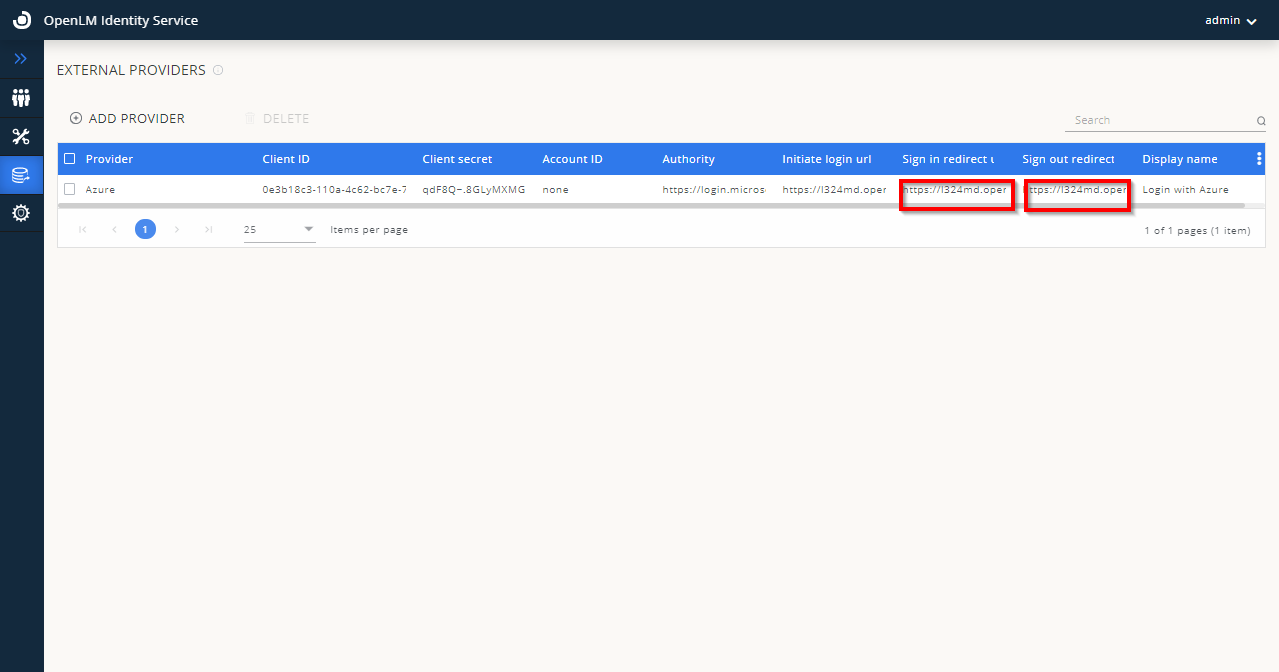Select the External Providers database icon
The image size is (1279, 672).
[21, 175]
